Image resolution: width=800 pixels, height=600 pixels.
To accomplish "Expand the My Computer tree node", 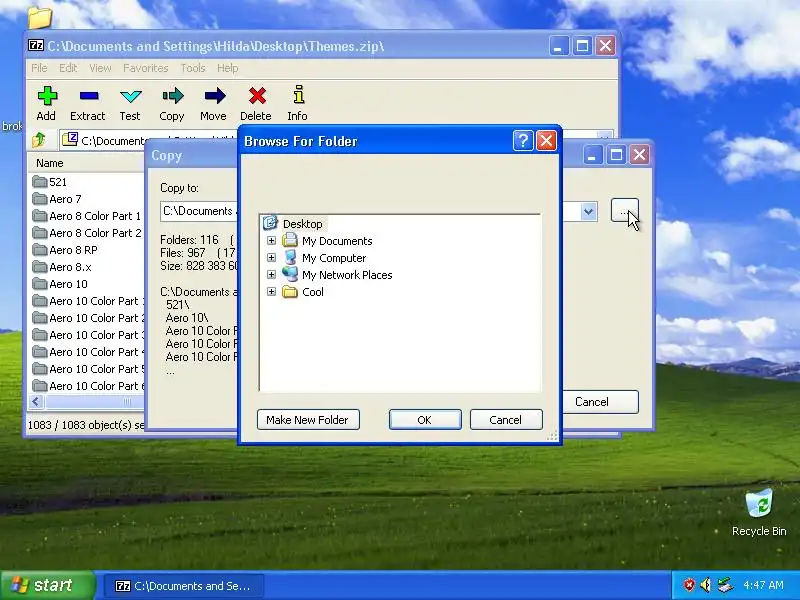I will click(x=271, y=258).
